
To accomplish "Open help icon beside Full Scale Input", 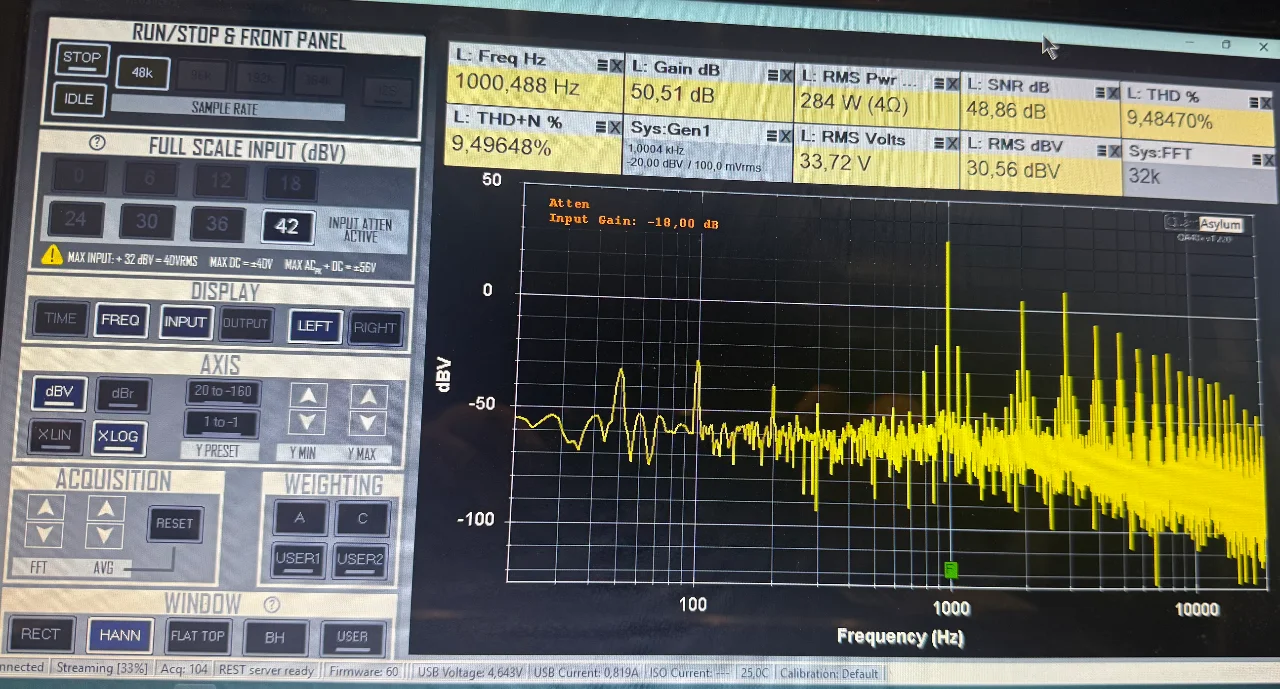I will tap(97, 143).
